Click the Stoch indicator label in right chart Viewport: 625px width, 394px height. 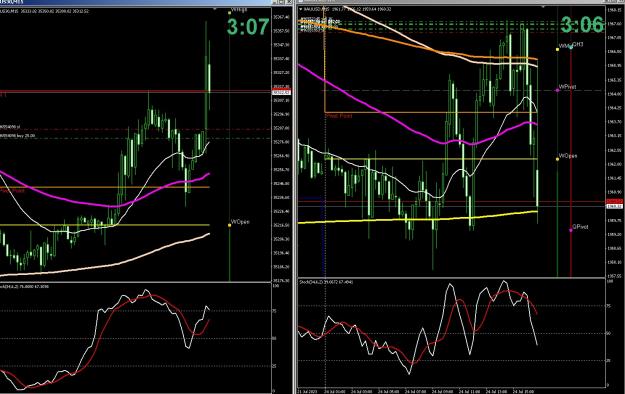coord(326,282)
